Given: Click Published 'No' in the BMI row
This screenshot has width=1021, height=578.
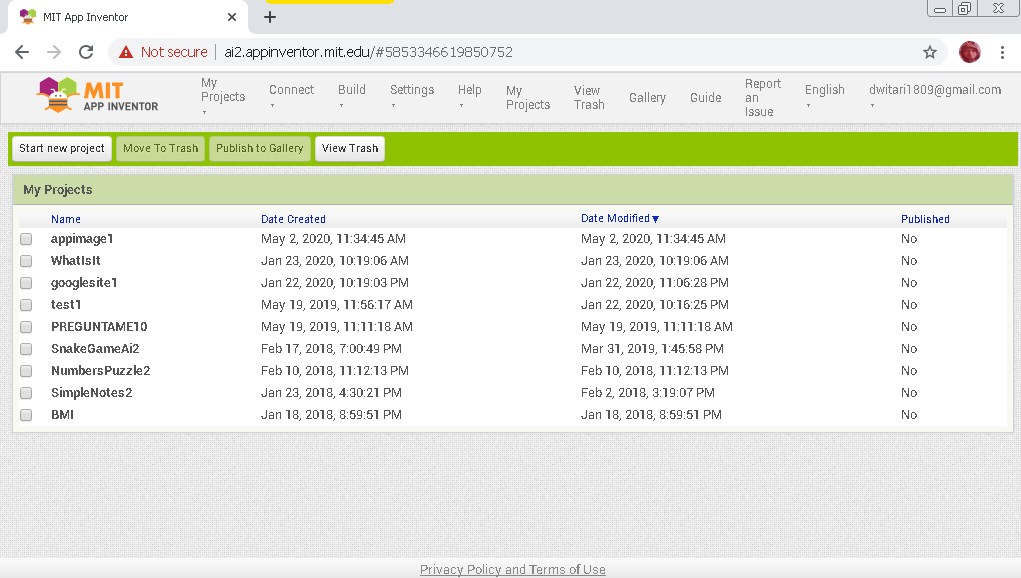Looking at the screenshot, I should coord(909,415).
